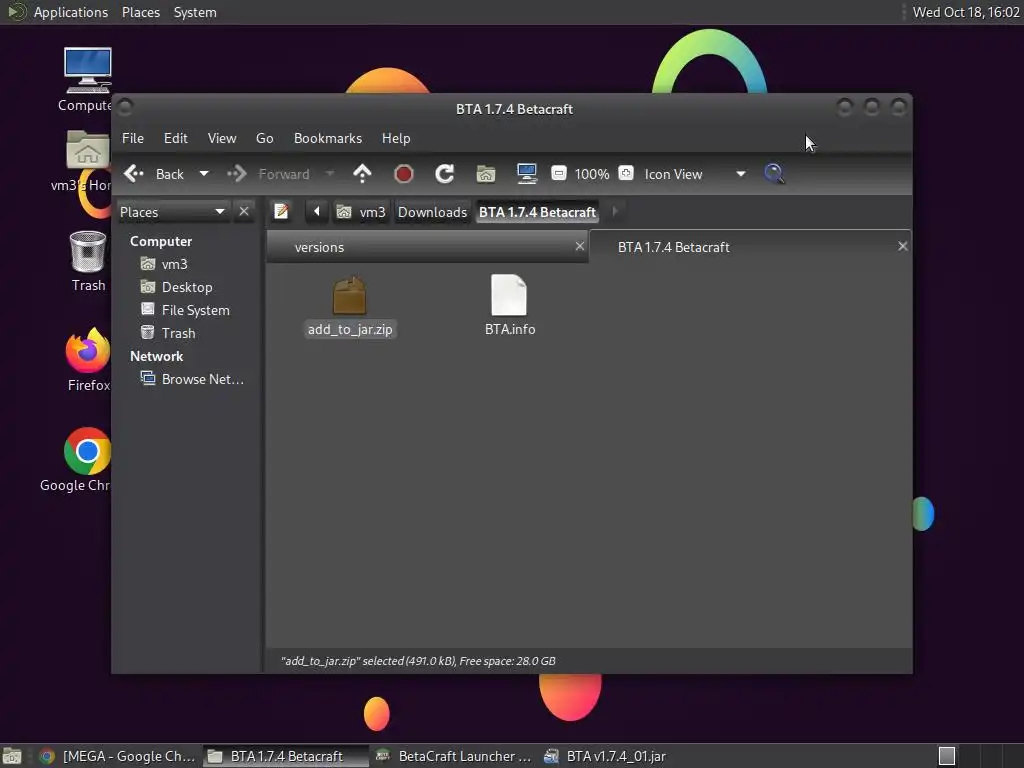Switch to BetaCraft Launcher taskbar window
Image resolution: width=1024 pixels, height=768 pixels.
(453, 756)
